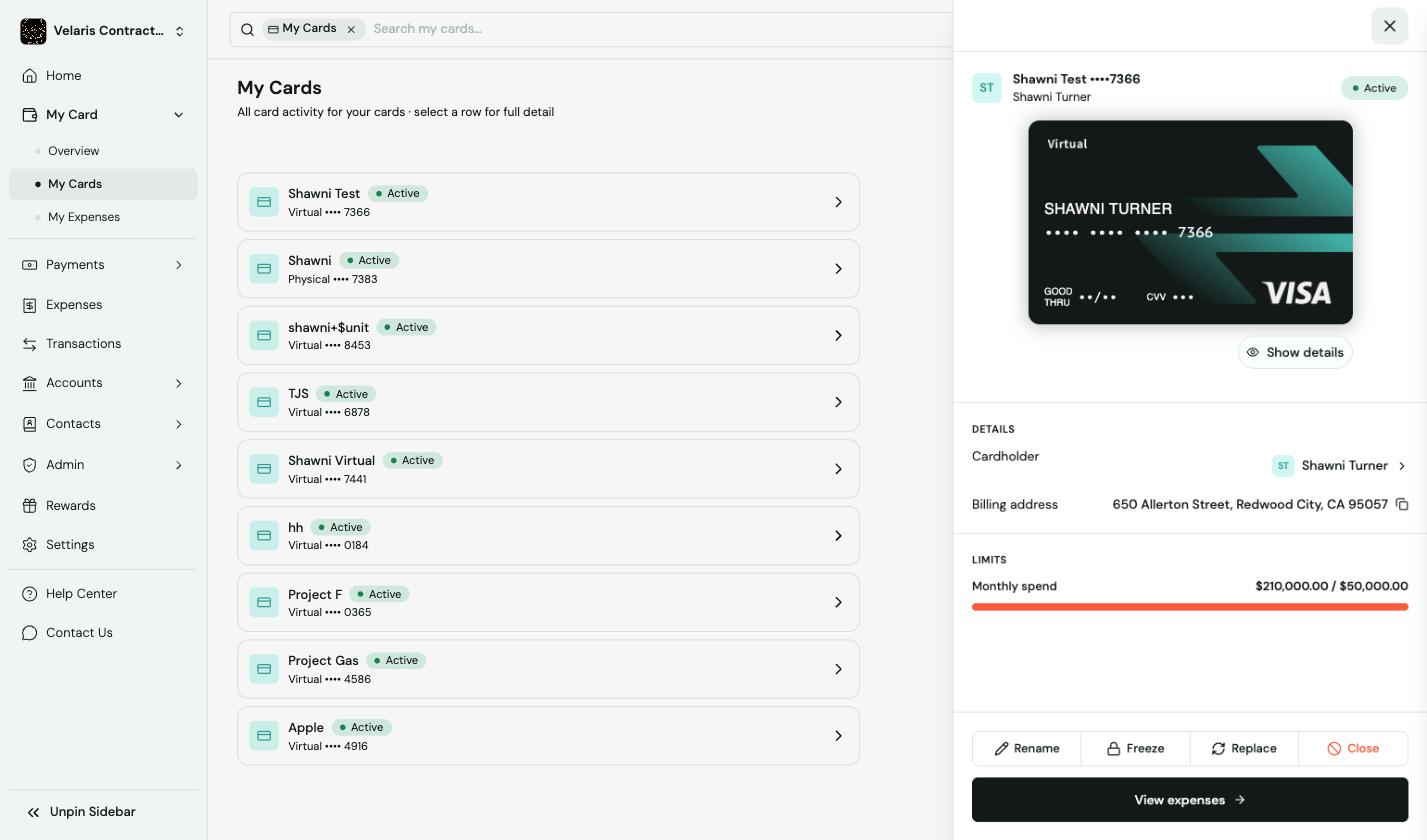The image size is (1427, 840).
Task: Open the Settings menu item
Action: pyautogui.click(x=70, y=545)
